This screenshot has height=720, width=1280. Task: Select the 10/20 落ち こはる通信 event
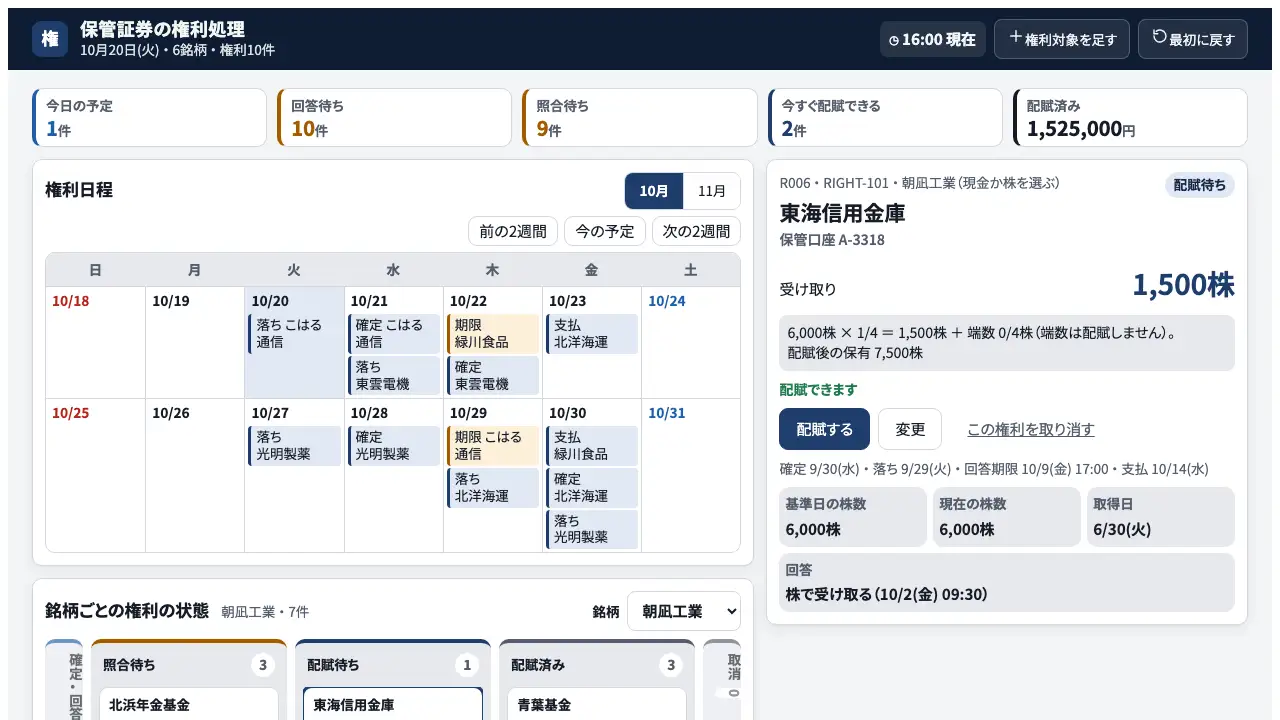(294, 334)
